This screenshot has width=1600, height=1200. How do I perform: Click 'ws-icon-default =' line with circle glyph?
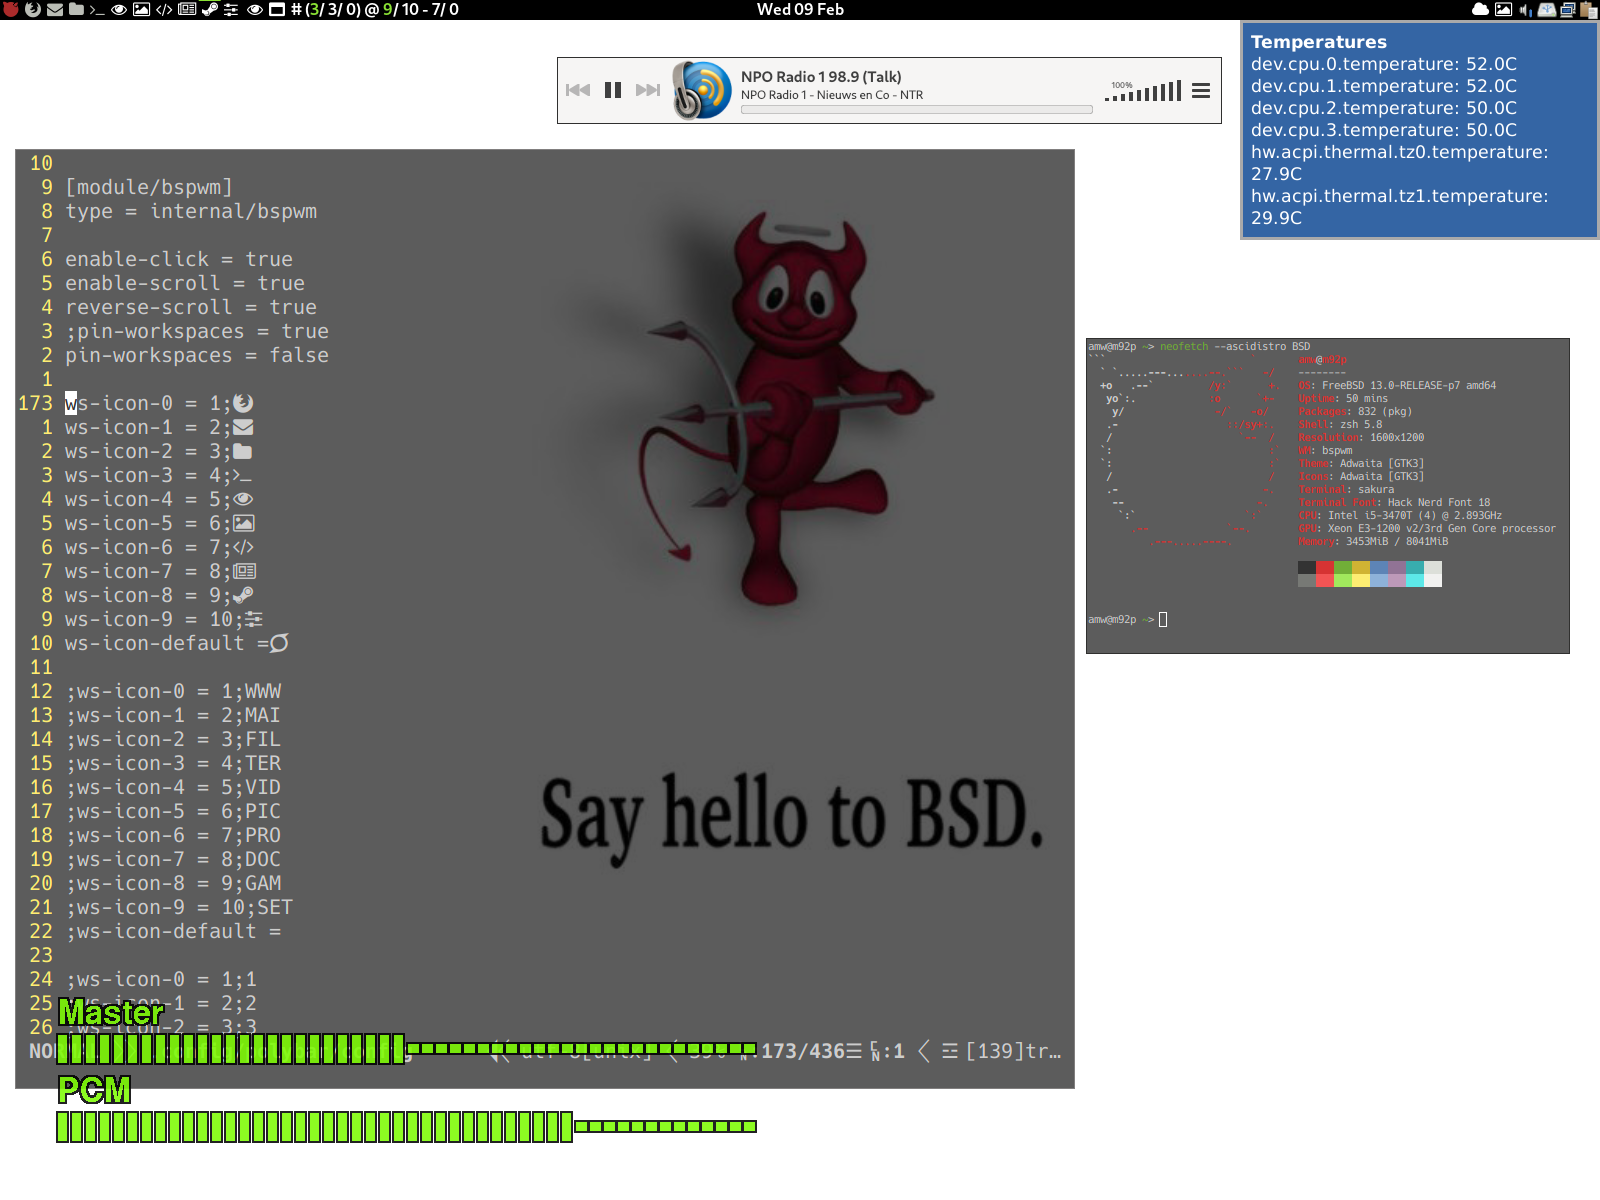(177, 643)
